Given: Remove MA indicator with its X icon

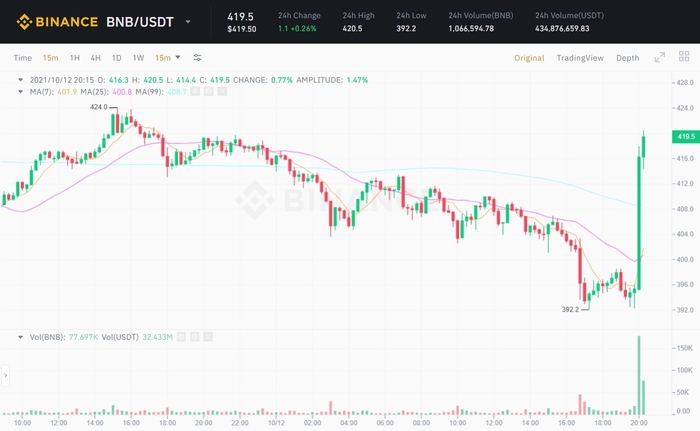Looking at the screenshot, I should click(x=222, y=92).
